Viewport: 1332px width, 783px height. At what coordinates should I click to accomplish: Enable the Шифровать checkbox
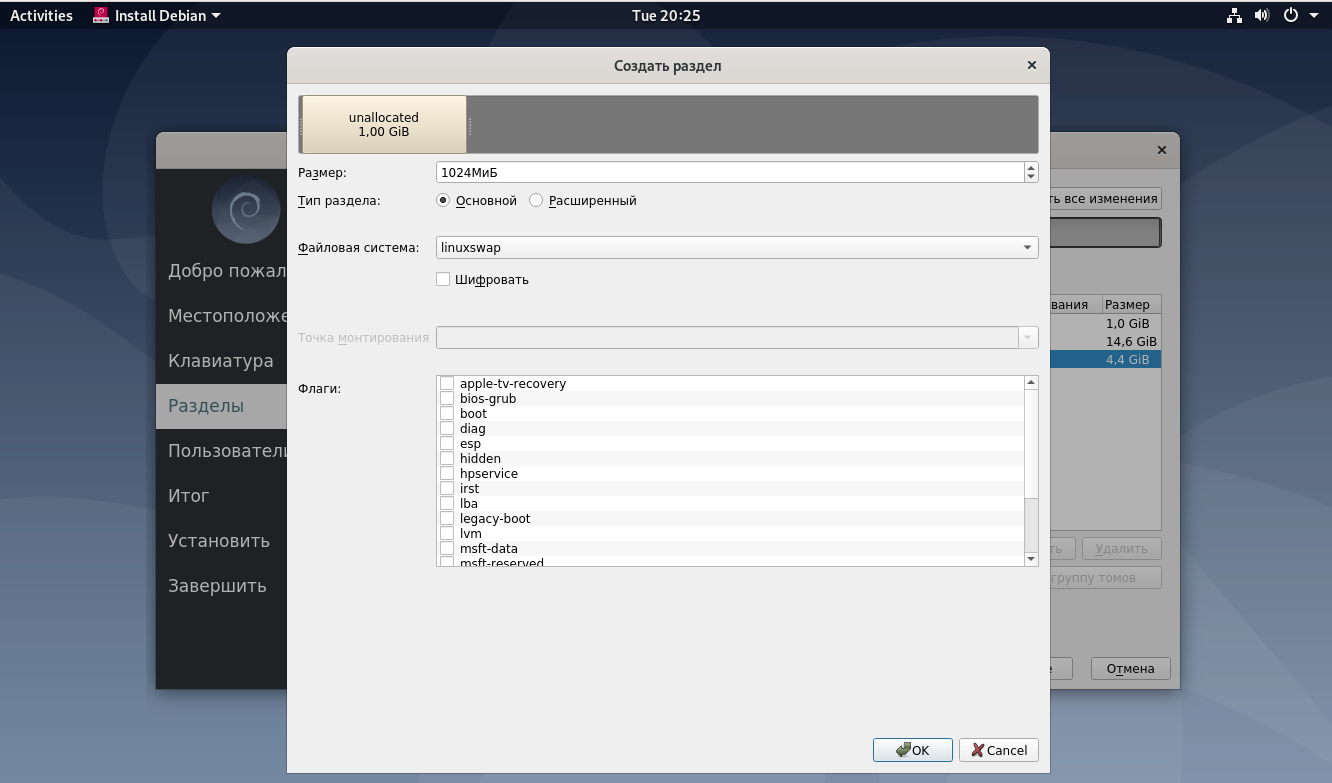pos(443,279)
